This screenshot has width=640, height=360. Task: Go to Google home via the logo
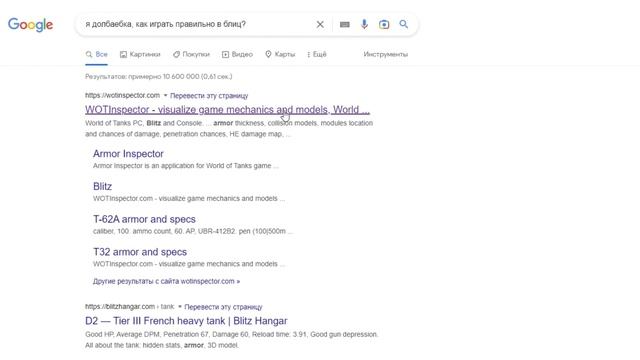point(31,24)
